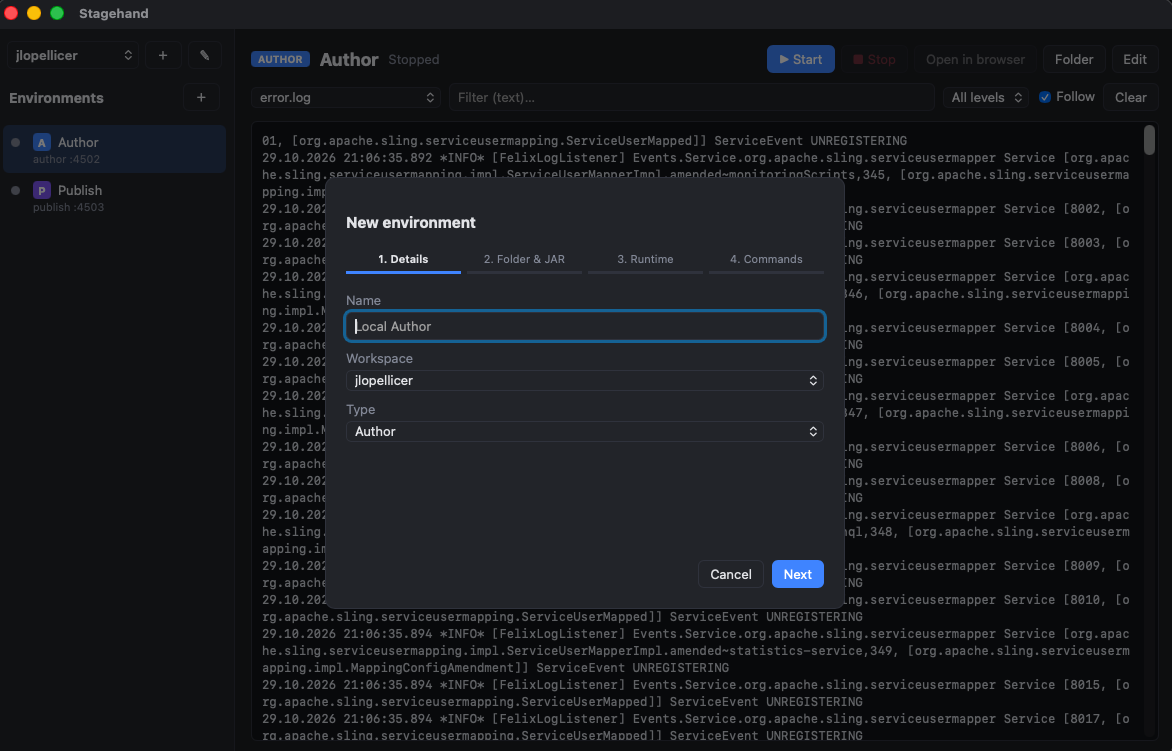Click the edit workspace pencil icon
This screenshot has height=751, width=1172.
point(204,55)
